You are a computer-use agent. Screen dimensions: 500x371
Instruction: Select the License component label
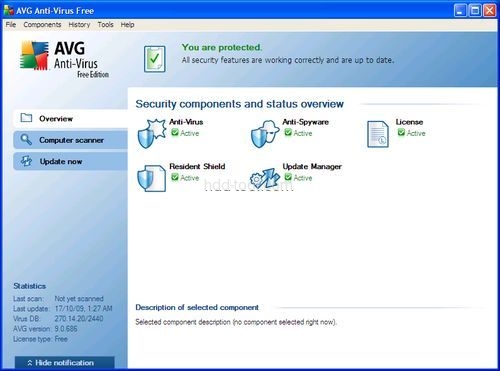(x=409, y=122)
